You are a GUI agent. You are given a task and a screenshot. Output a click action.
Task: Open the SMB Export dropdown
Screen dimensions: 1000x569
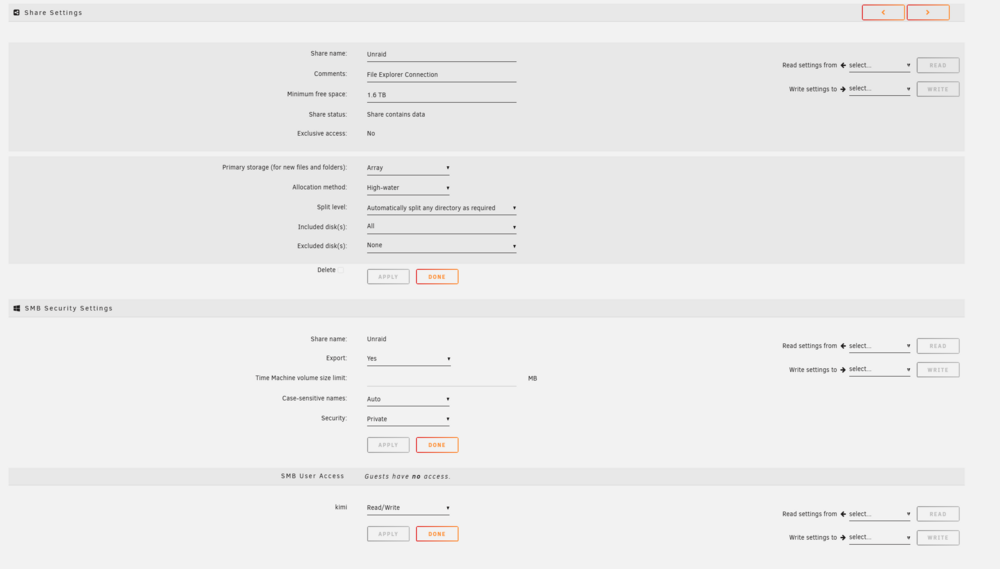pos(409,358)
